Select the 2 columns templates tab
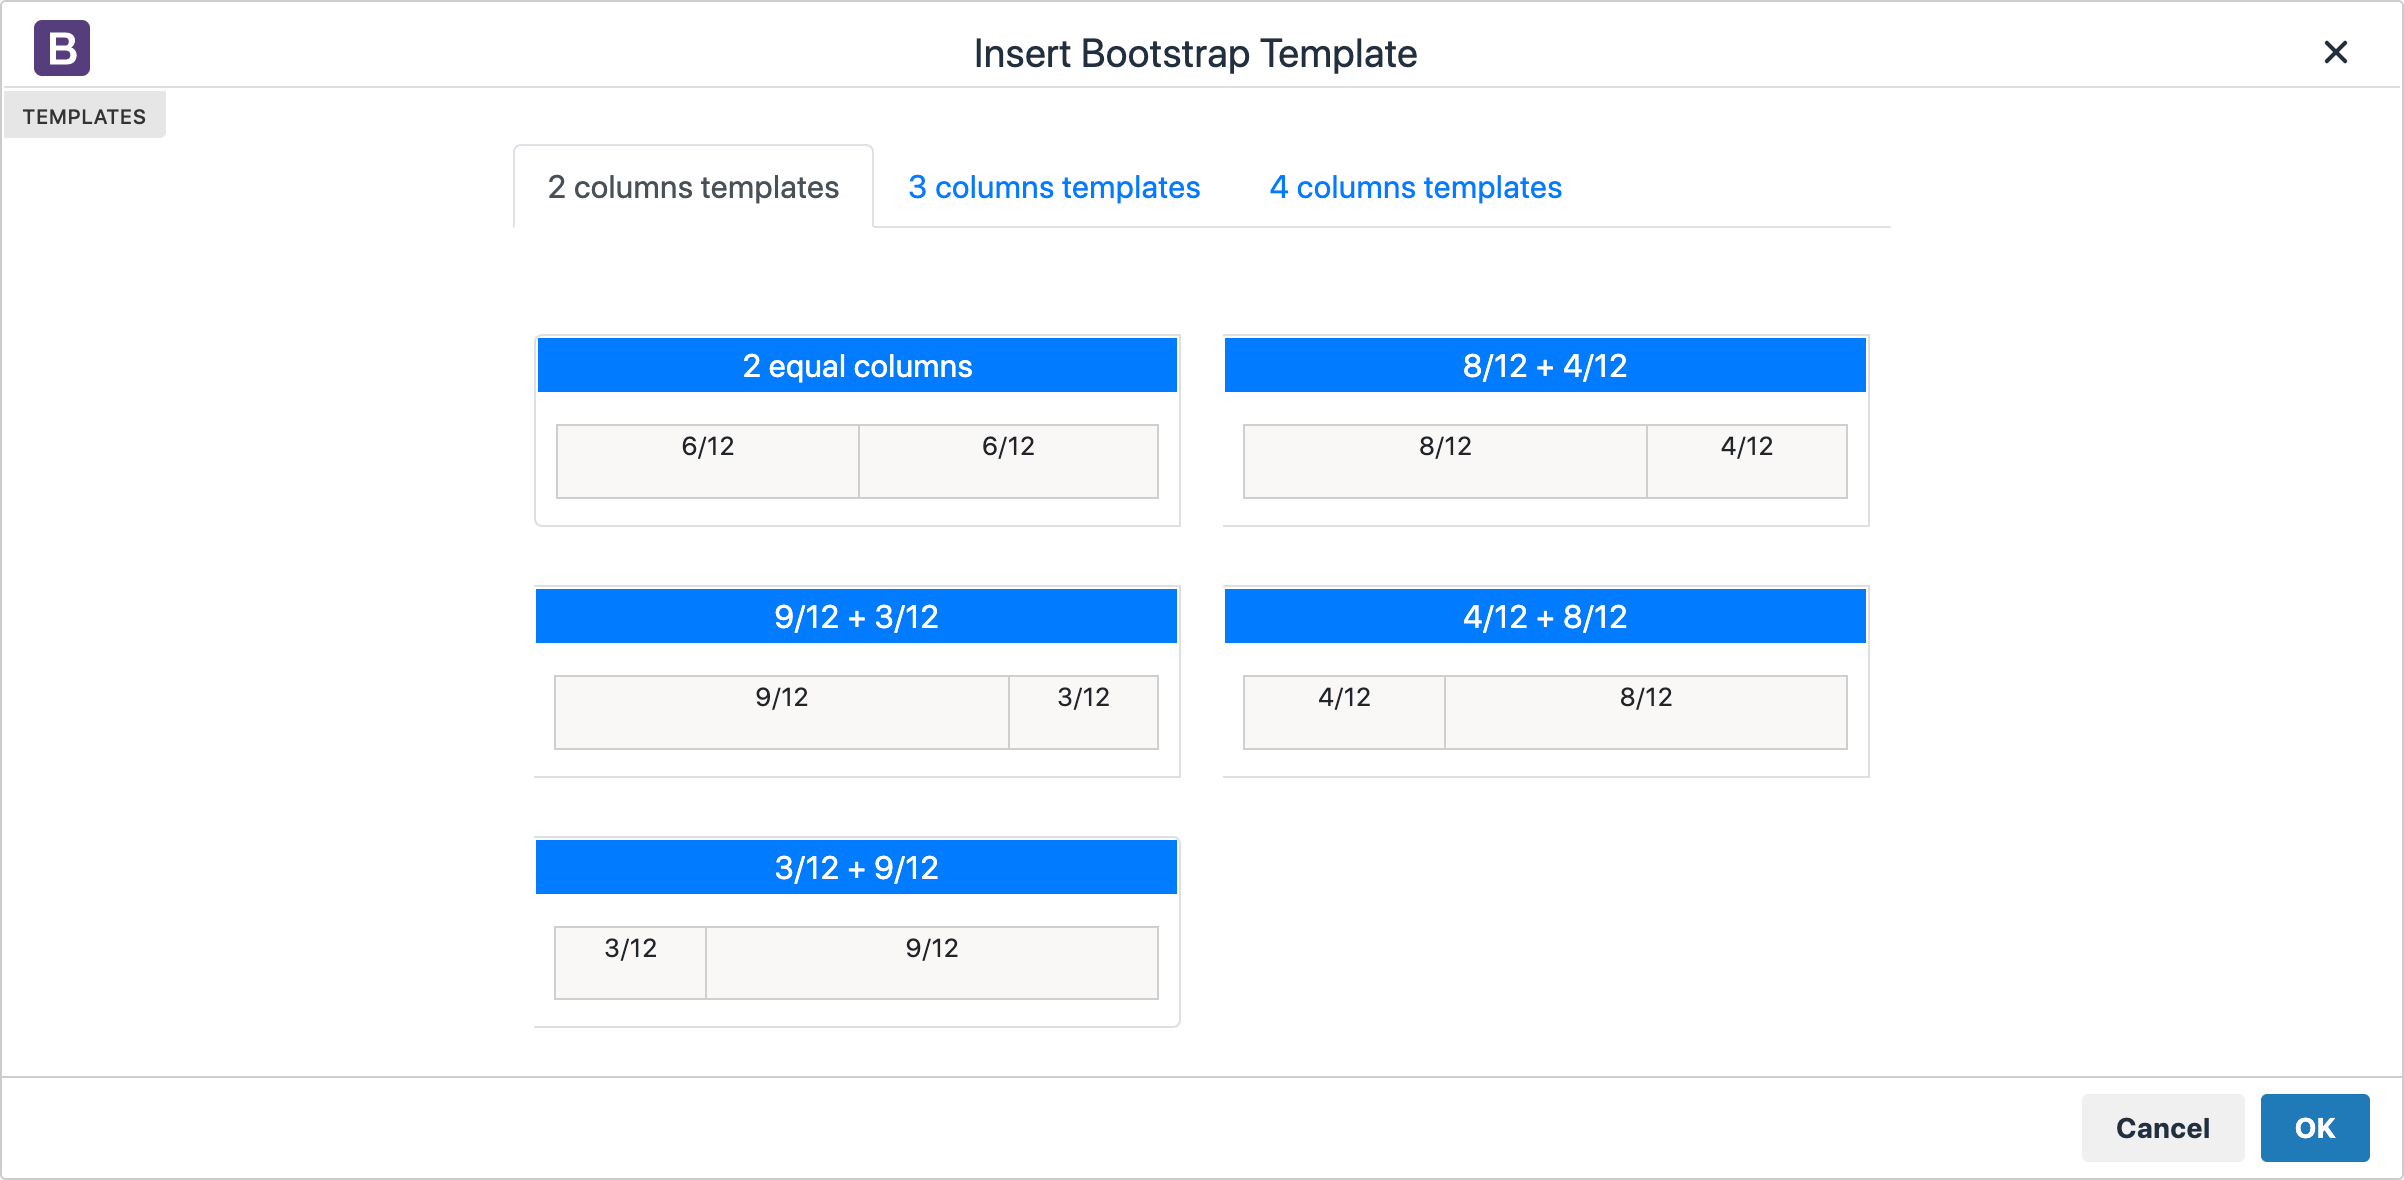The width and height of the screenshot is (2404, 1180). pyautogui.click(x=693, y=187)
